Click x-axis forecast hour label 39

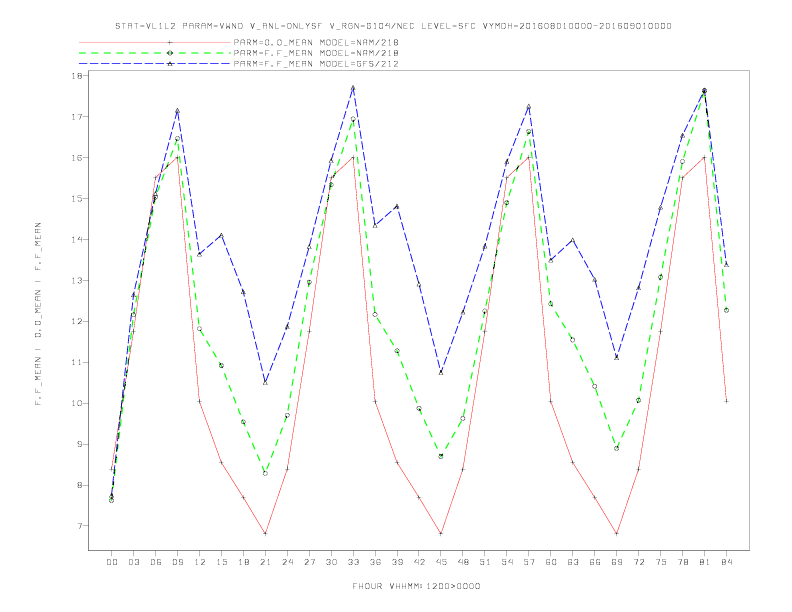point(397,562)
